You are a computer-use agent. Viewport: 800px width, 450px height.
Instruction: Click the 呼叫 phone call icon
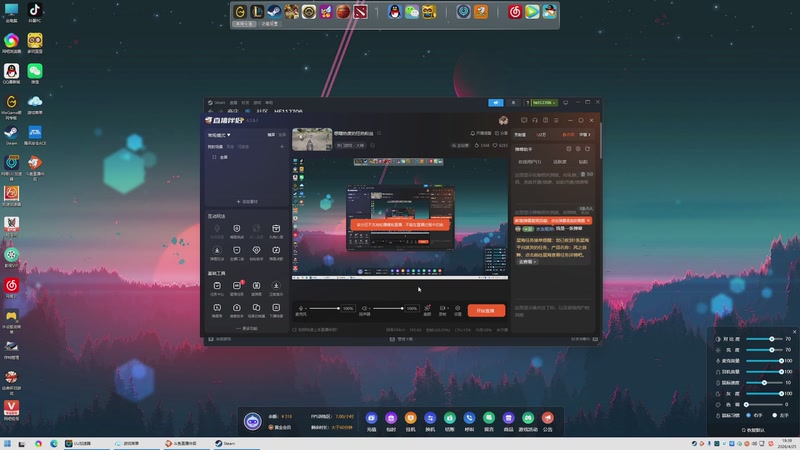[x=469, y=422]
